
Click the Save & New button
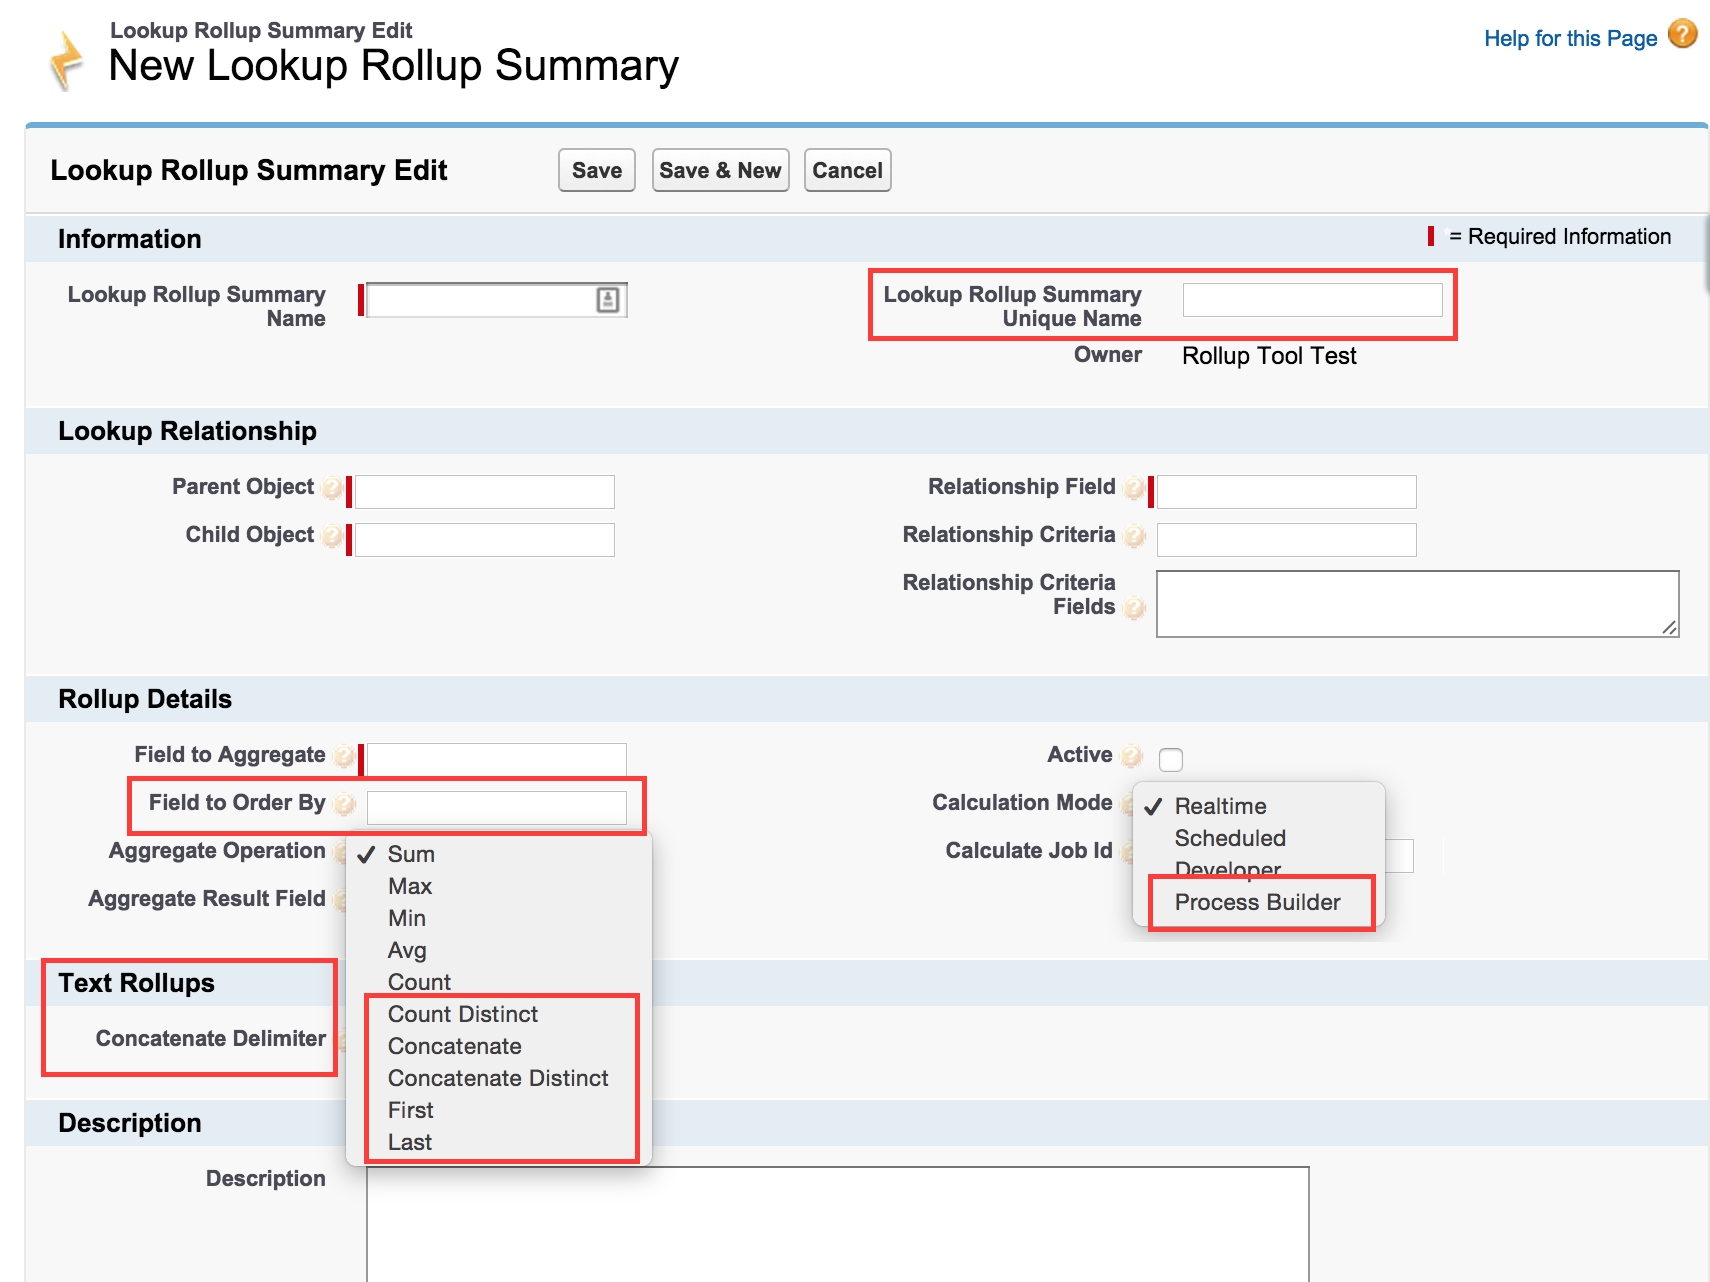(x=720, y=171)
